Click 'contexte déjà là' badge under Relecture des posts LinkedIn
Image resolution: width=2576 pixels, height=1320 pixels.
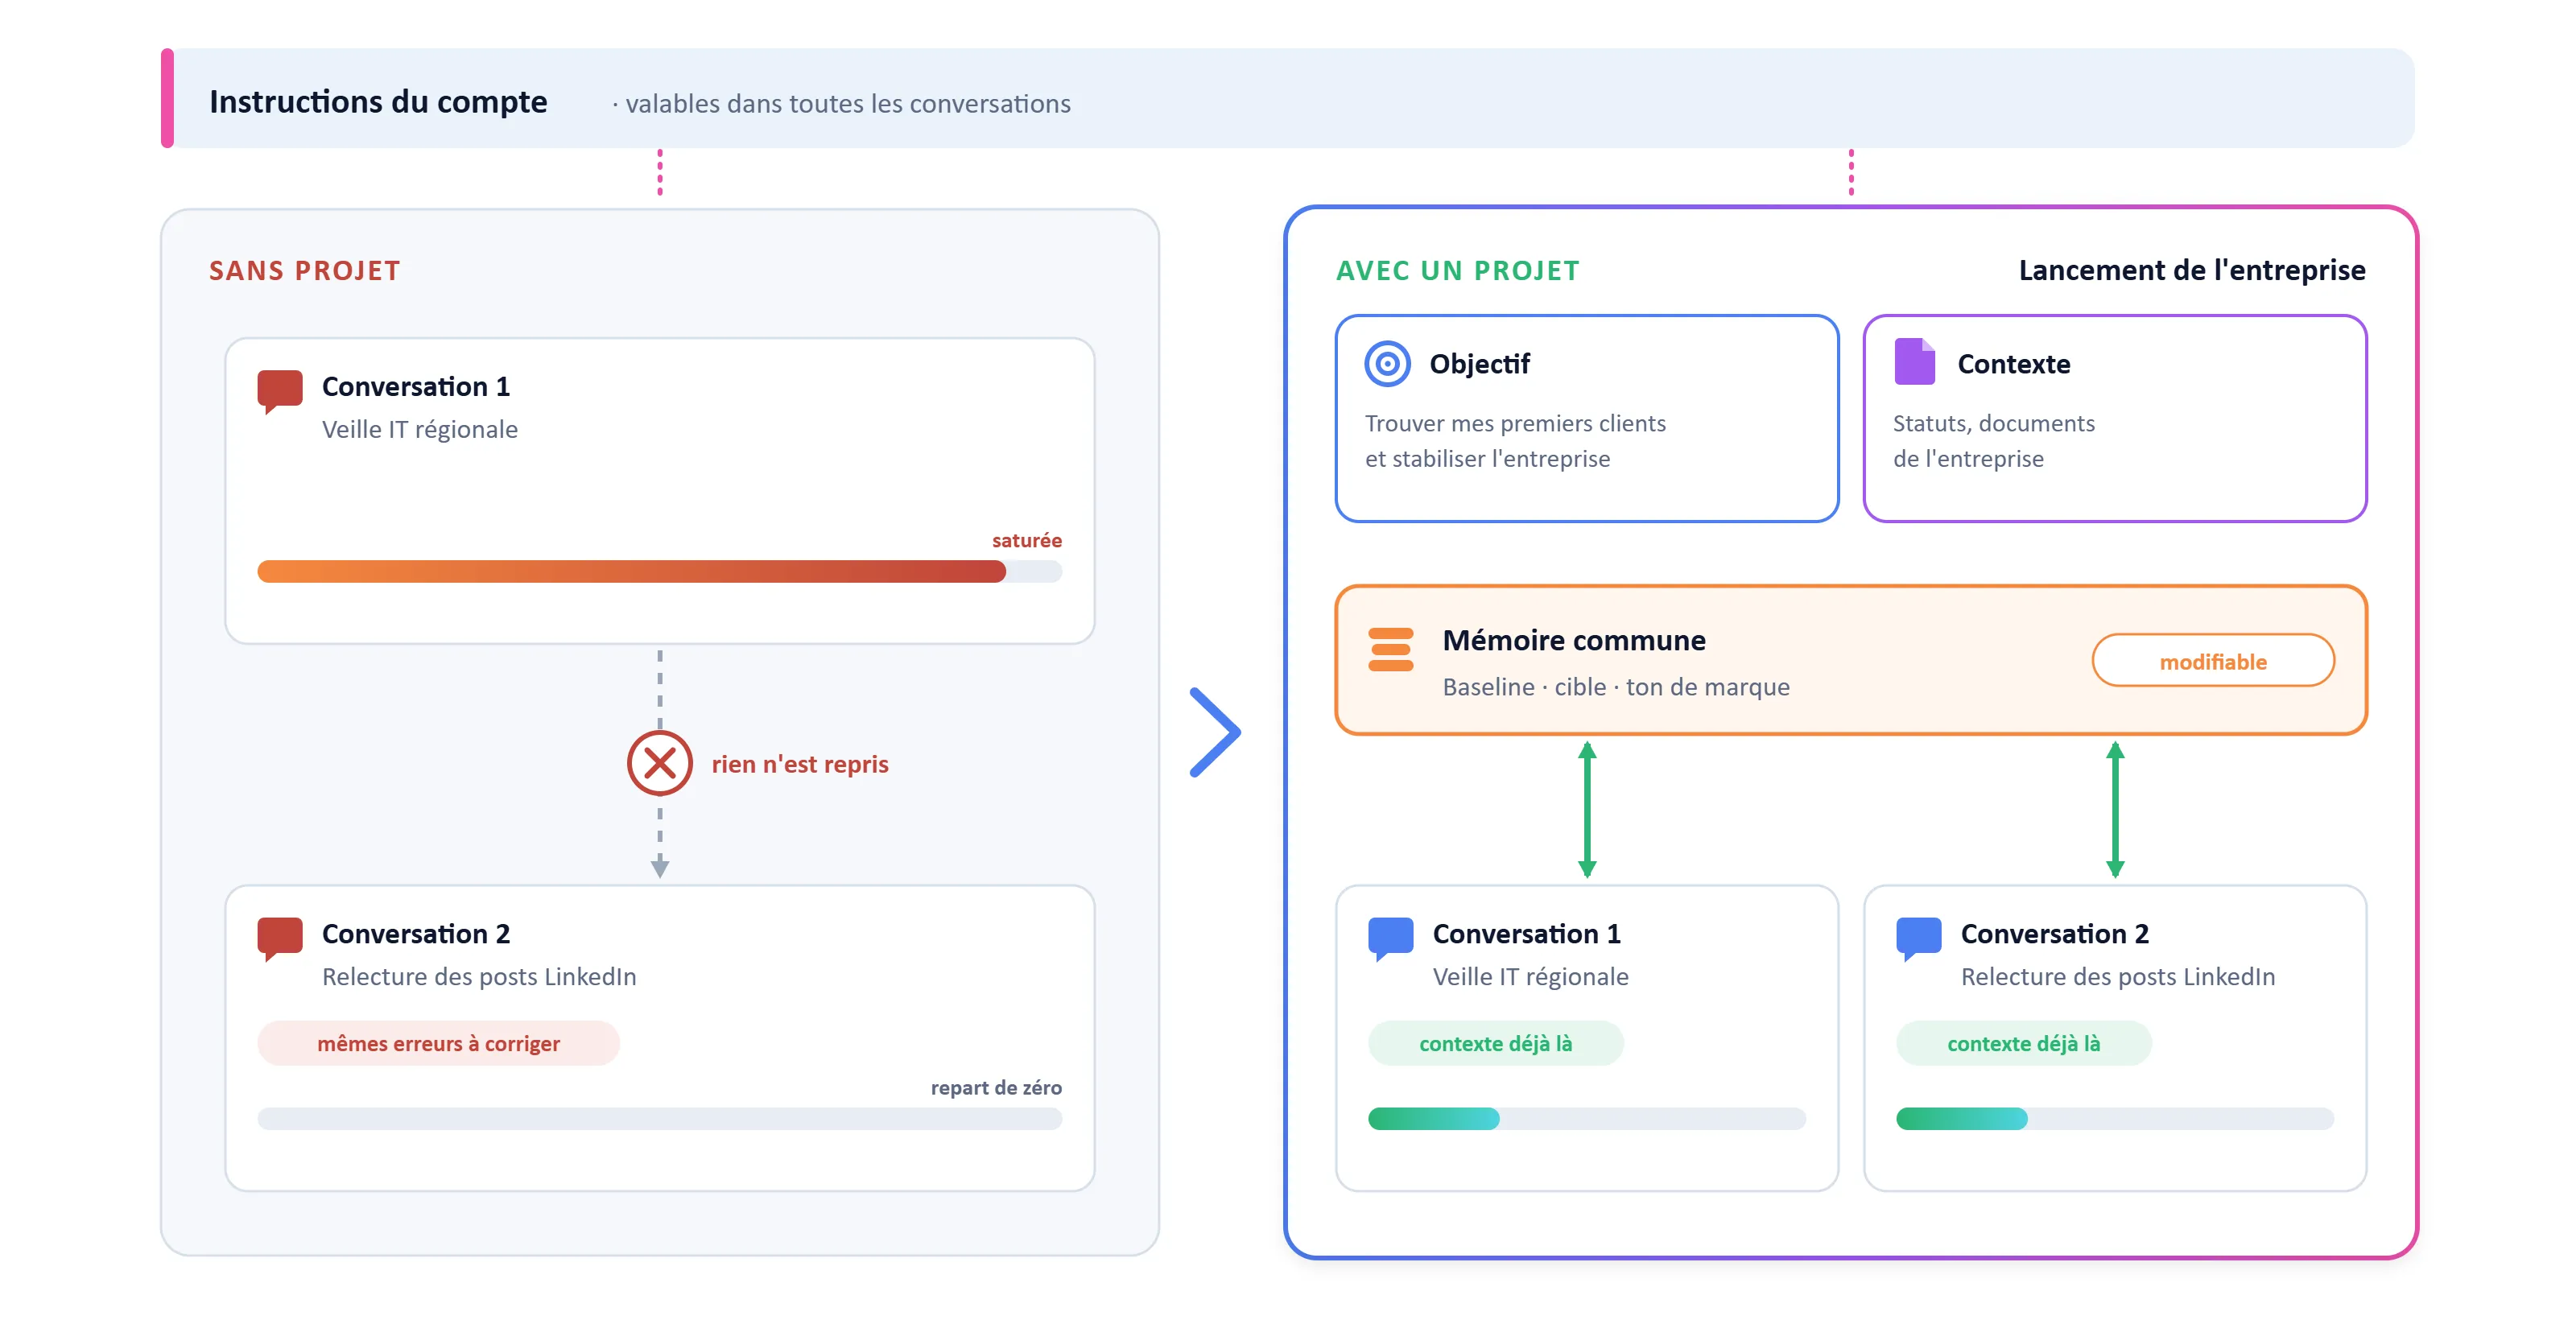[x=2023, y=1043]
